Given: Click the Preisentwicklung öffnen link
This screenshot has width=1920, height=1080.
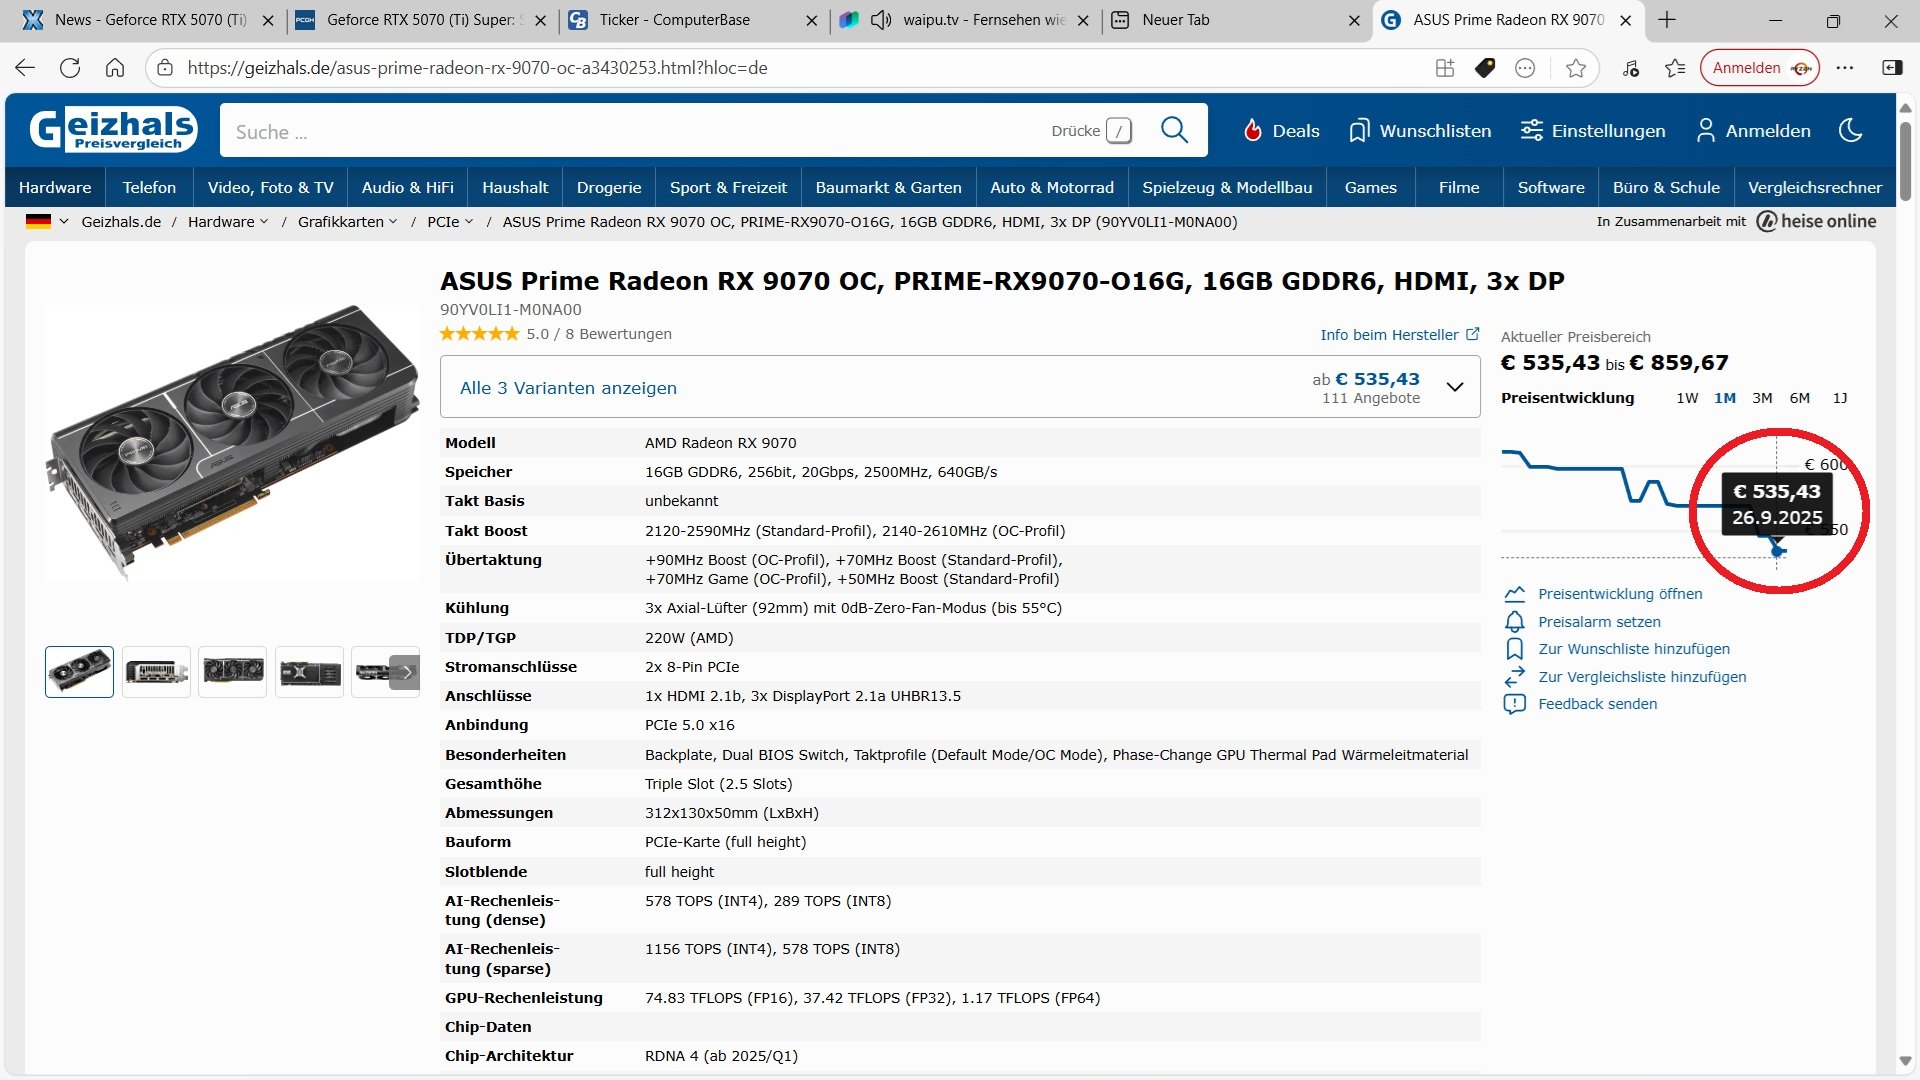Looking at the screenshot, I should (x=1619, y=594).
